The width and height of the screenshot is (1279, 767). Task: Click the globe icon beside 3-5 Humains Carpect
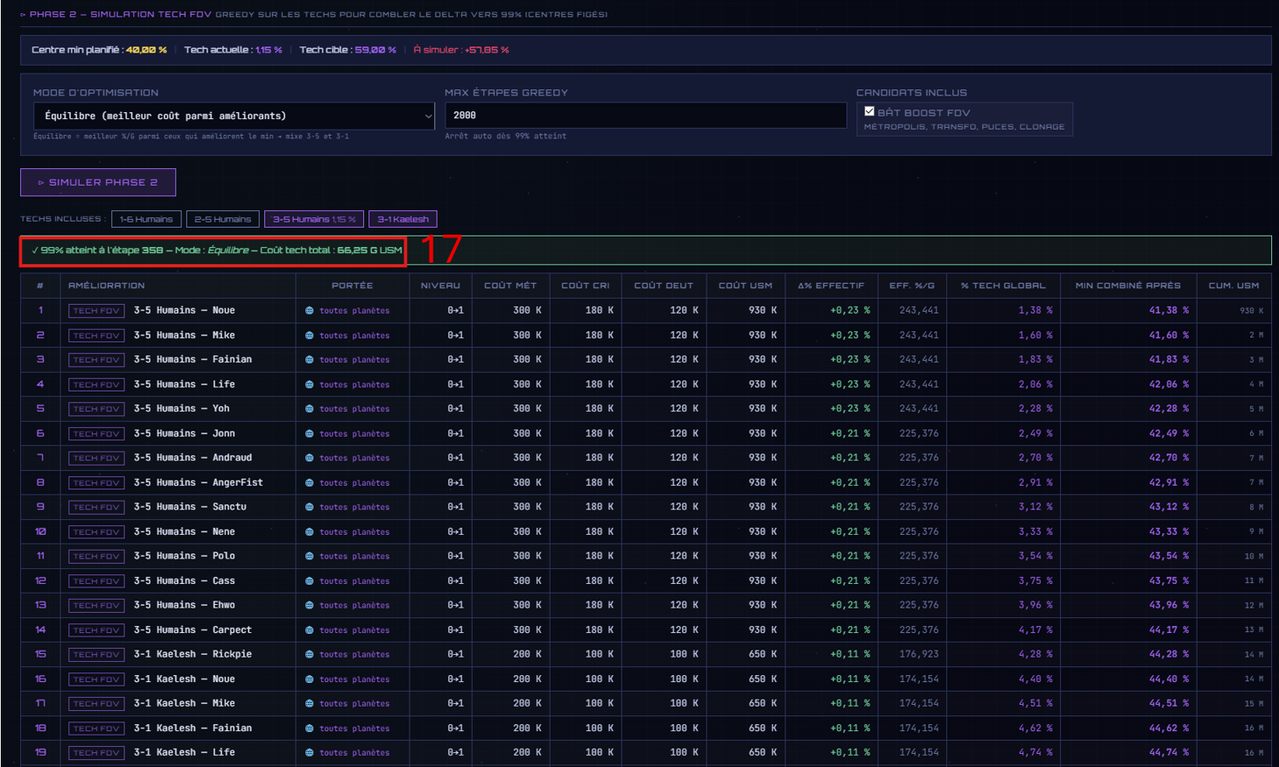pos(309,630)
